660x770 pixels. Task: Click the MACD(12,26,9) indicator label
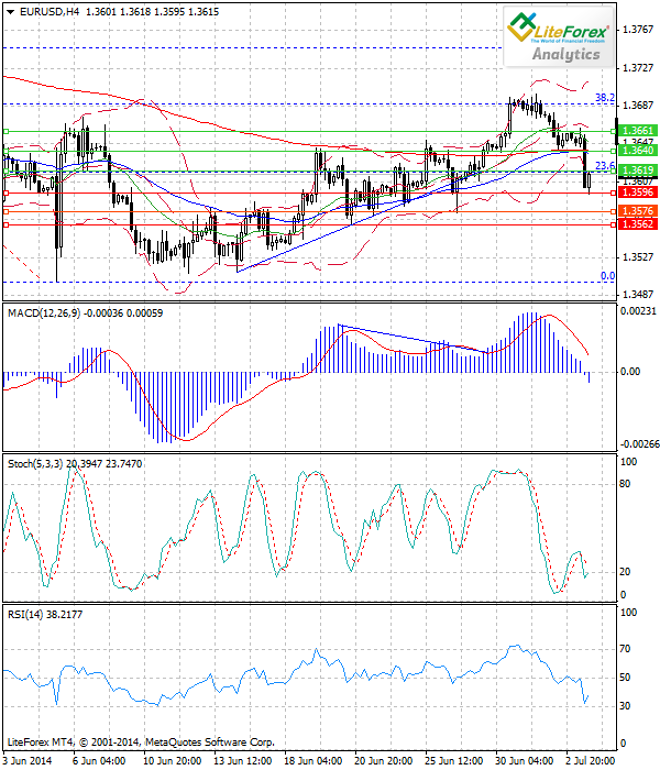[44, 313]
